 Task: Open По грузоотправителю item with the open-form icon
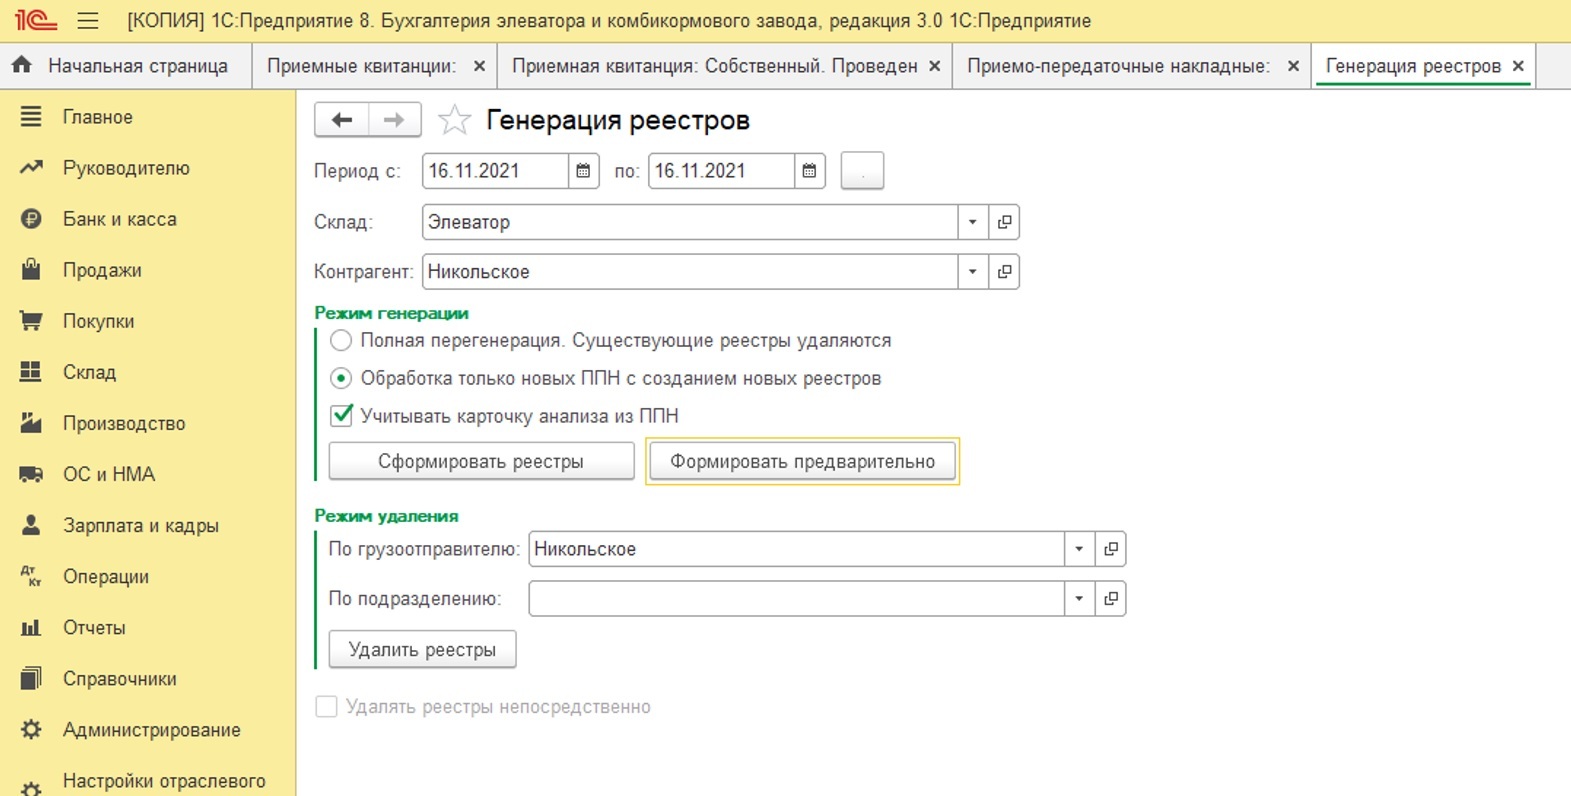[1110, 549]
